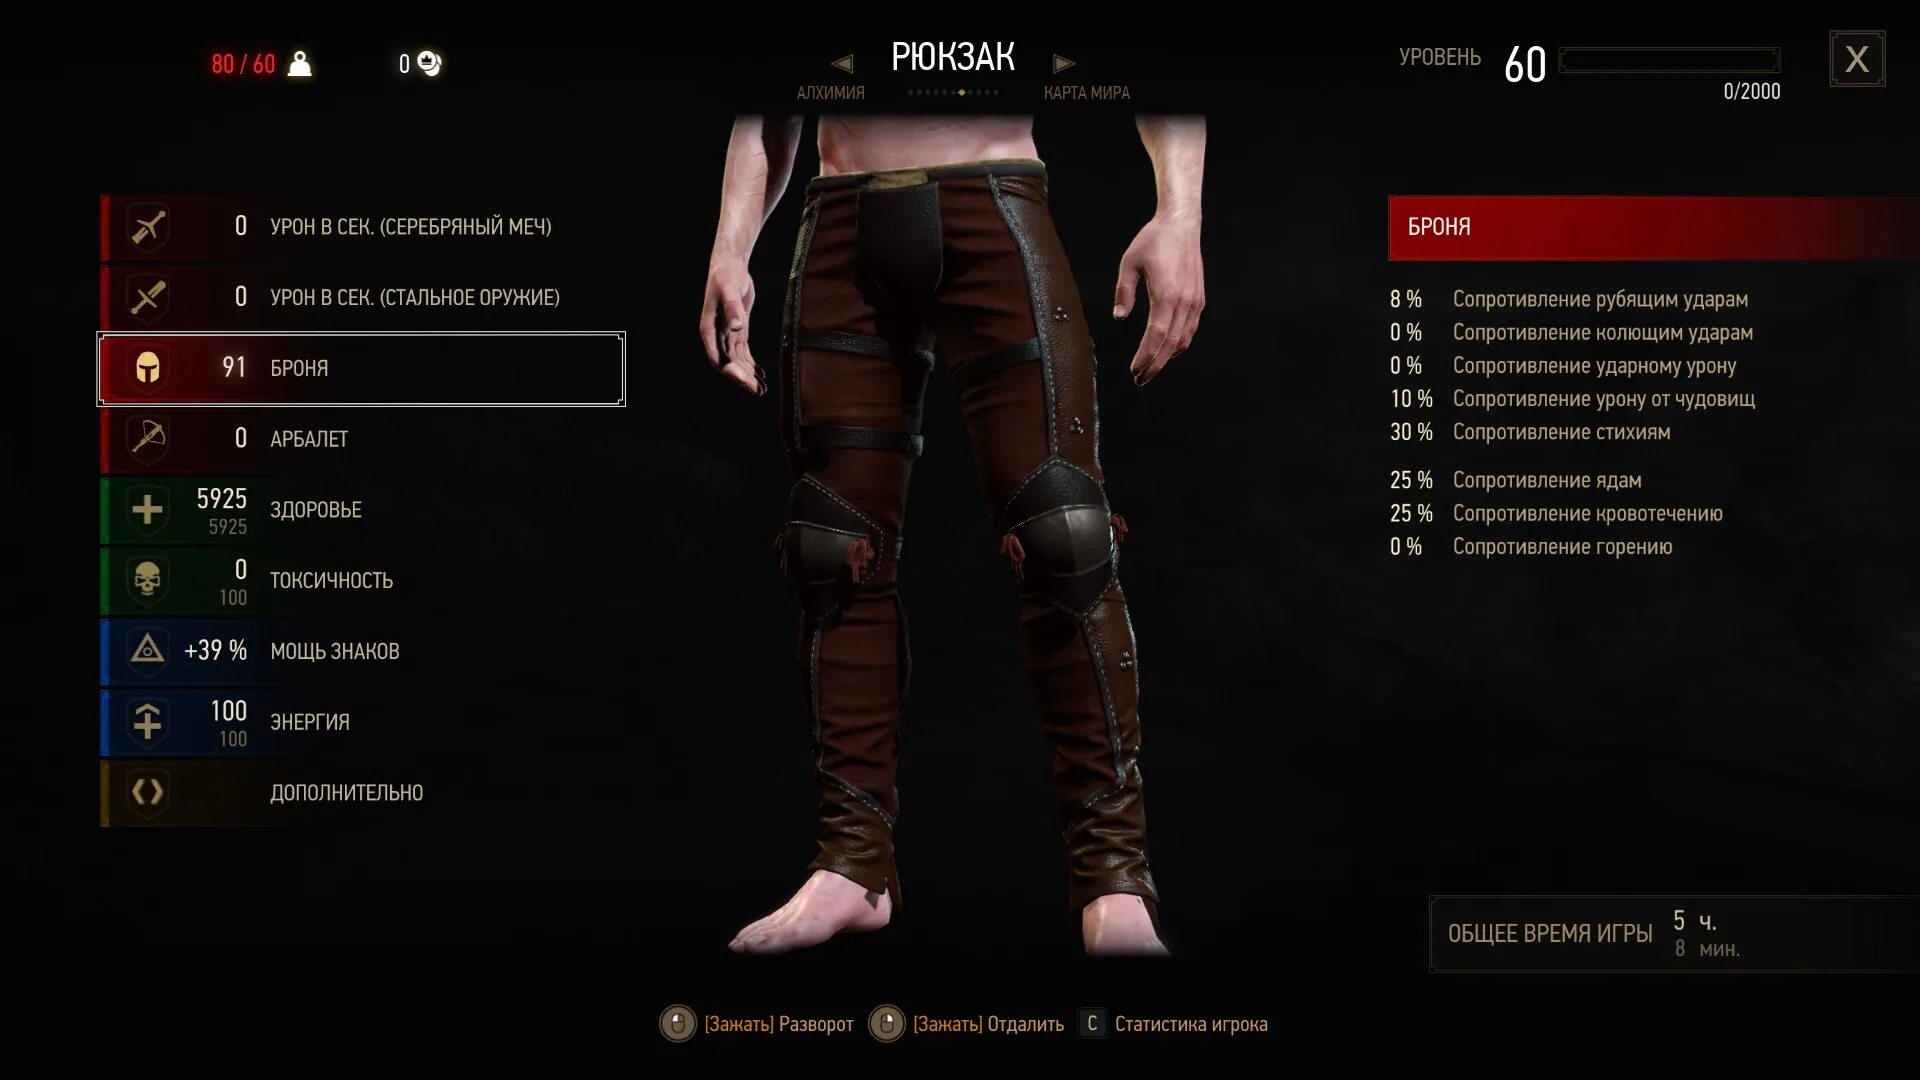Open the Дополнительно brackets icon
The height and width of the screenshot is (1080, 1920).
148,793
